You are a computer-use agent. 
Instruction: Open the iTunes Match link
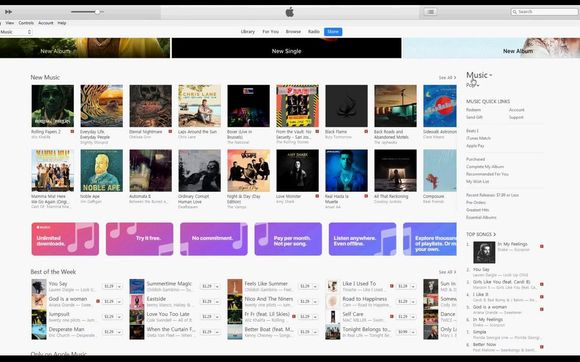point(479,138)
